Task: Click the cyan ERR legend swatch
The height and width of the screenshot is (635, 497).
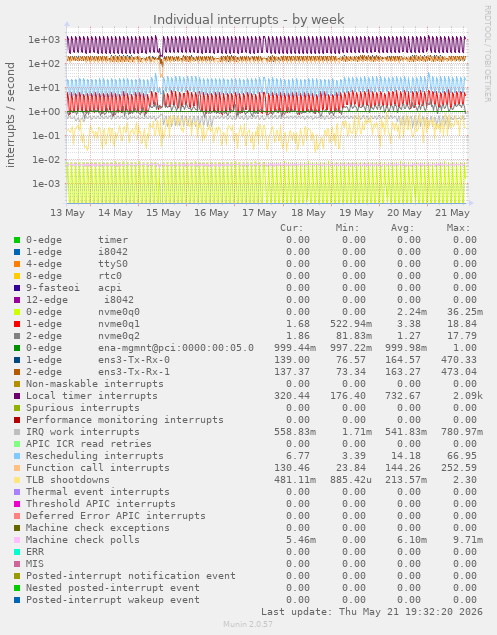Action: pyautogui.click(x=17, y=552)
